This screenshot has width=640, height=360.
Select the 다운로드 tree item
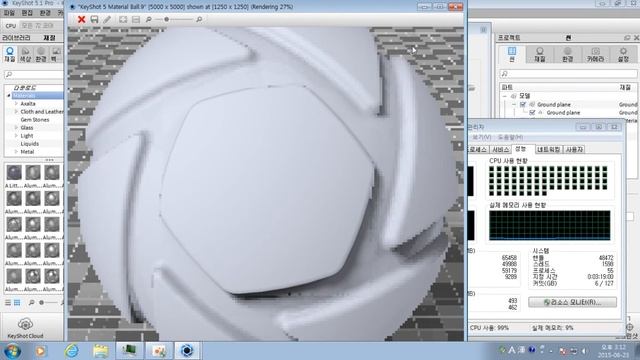[x=24, y=88]
